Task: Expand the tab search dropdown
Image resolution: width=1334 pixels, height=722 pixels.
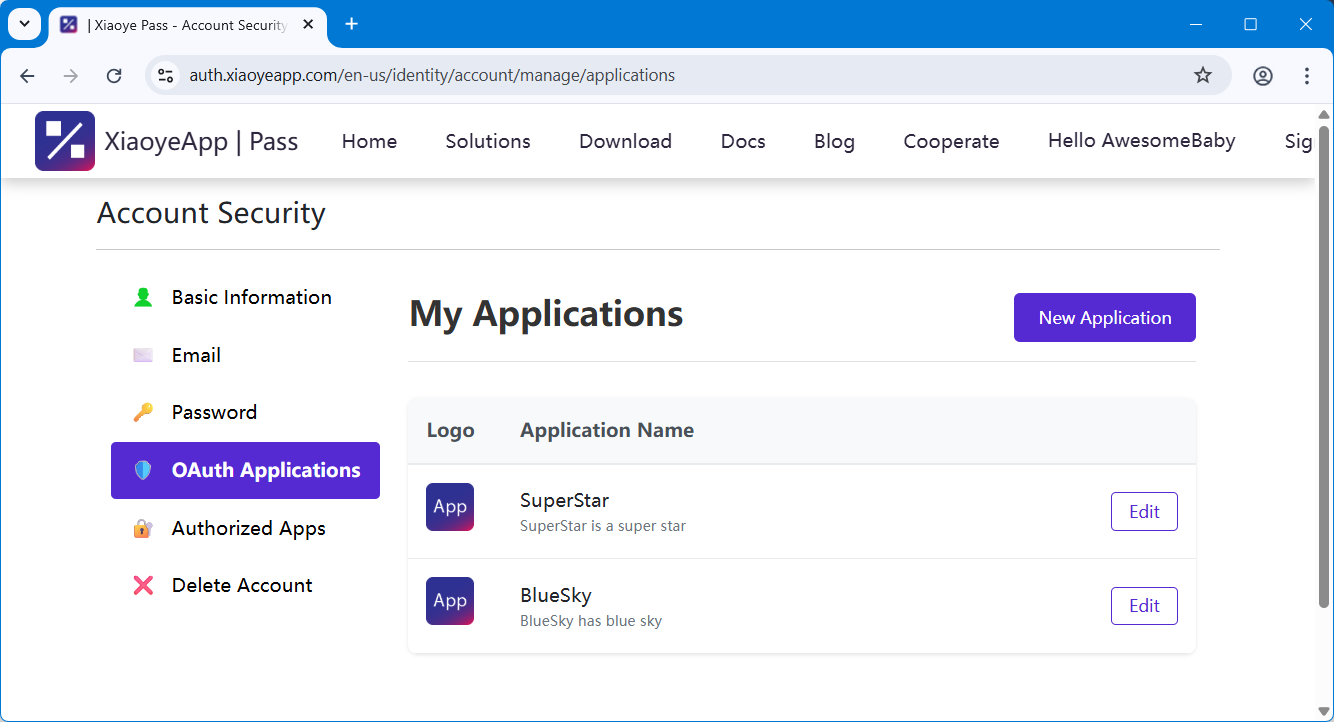Action: pos(24,24)
